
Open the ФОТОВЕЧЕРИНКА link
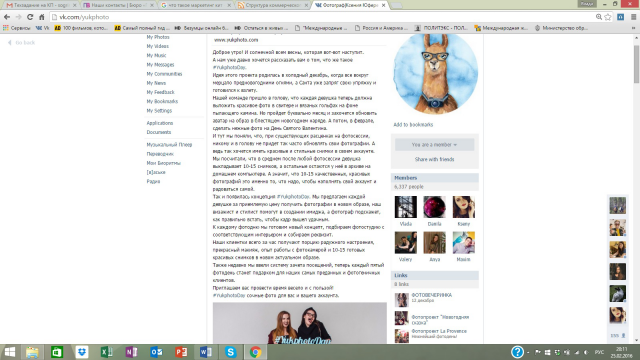point(431,295)
